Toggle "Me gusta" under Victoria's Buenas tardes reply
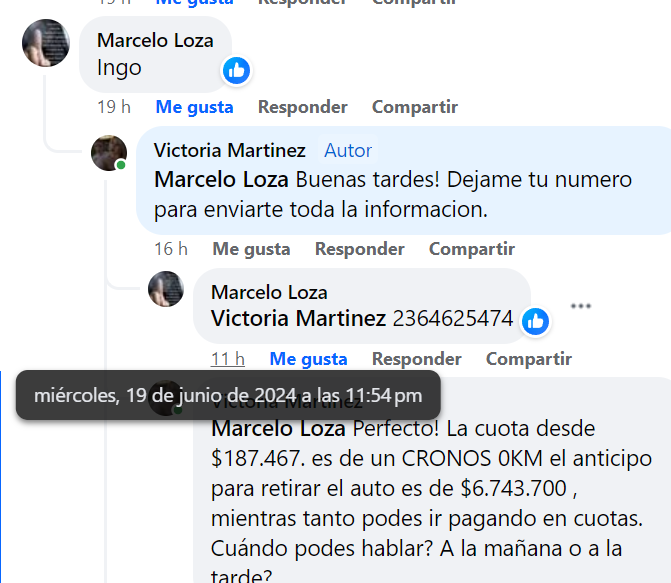Image resolution: width=671 pixels, height=583 pixels. (251, 249)
